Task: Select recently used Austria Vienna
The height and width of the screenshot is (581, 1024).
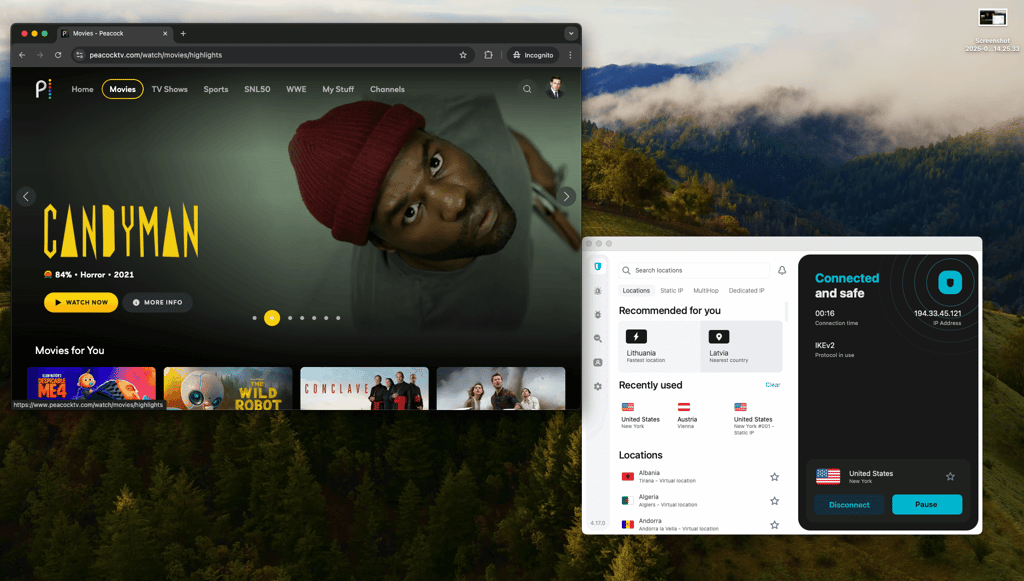Action: tap(686, 416)
